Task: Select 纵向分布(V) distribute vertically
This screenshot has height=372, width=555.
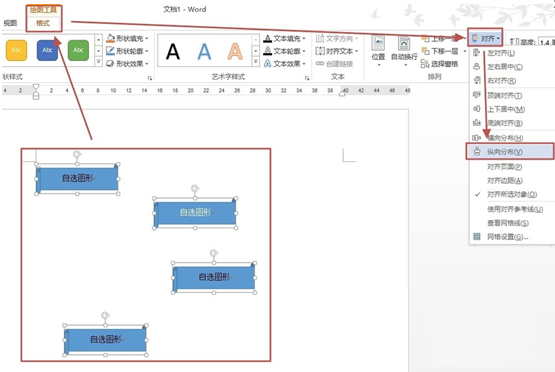Action: pyautogui.click(x=510, y=151)
